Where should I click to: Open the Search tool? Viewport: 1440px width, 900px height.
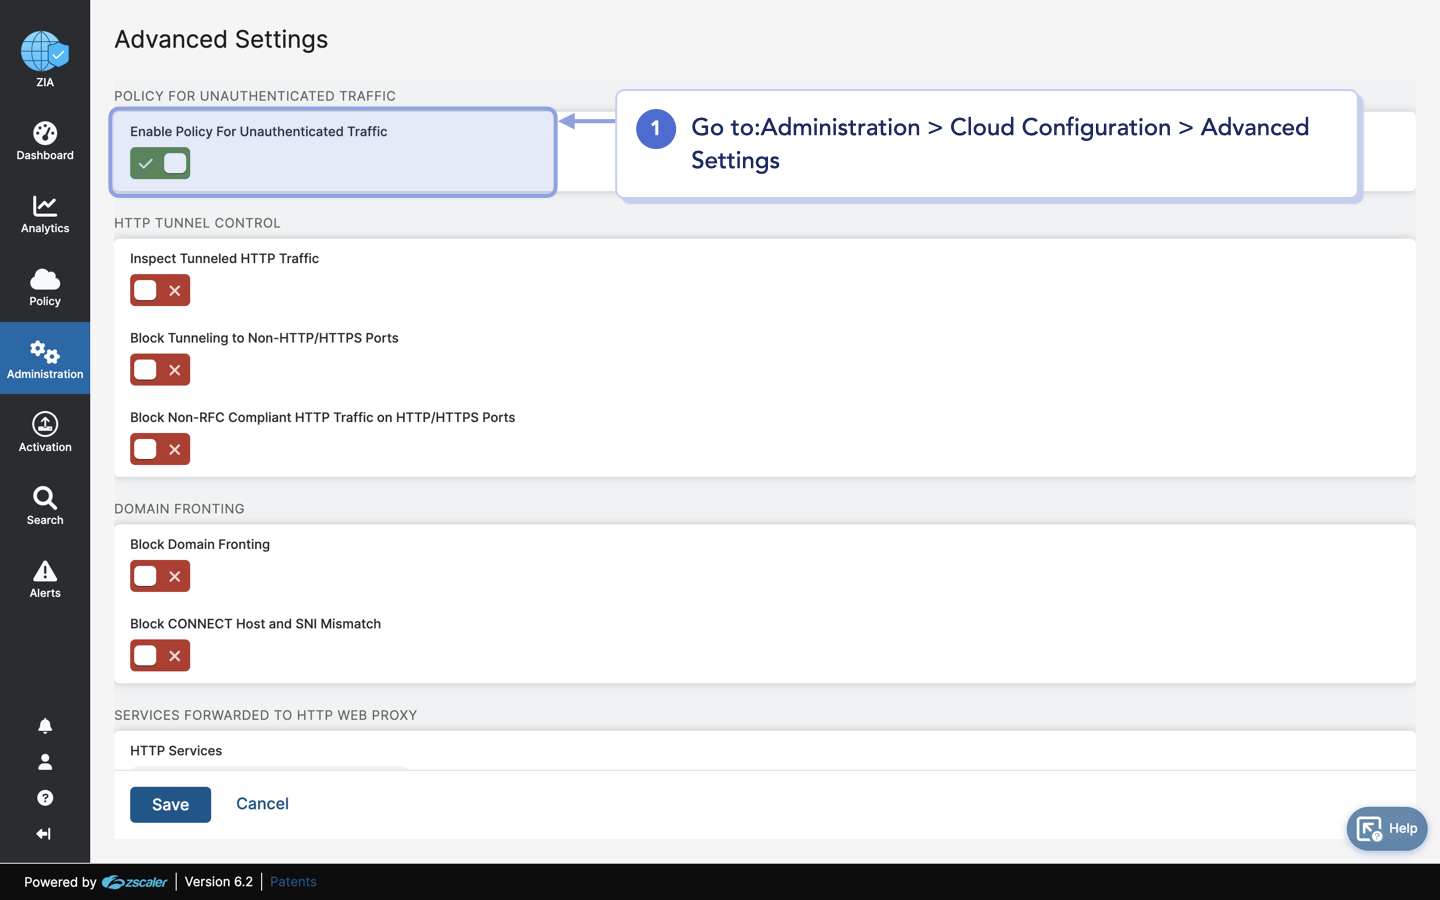44,503
